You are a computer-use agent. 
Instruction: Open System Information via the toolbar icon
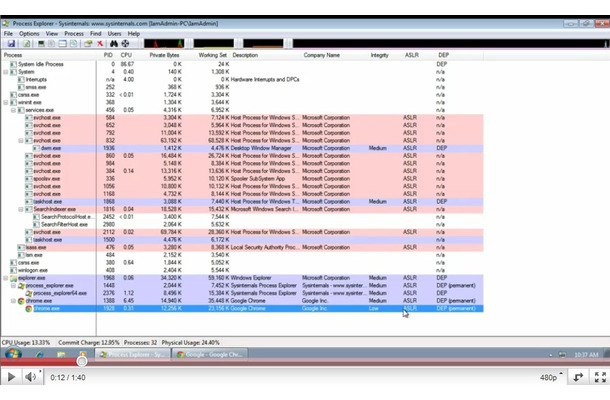pos(41,44)
